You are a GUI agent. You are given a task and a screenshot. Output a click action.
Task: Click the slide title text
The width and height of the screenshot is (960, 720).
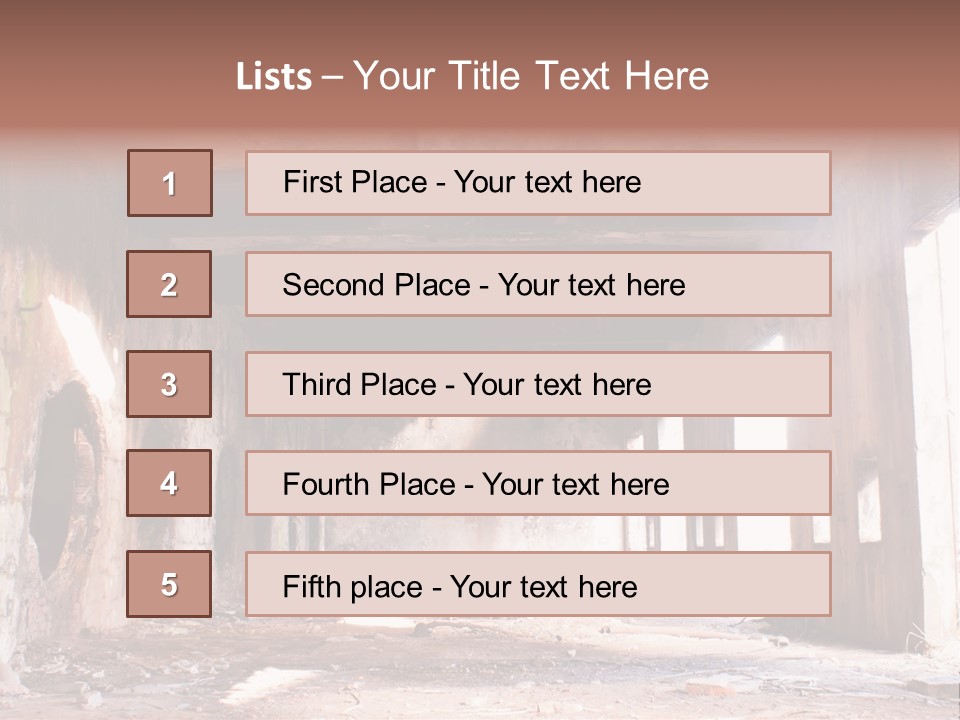472,76
